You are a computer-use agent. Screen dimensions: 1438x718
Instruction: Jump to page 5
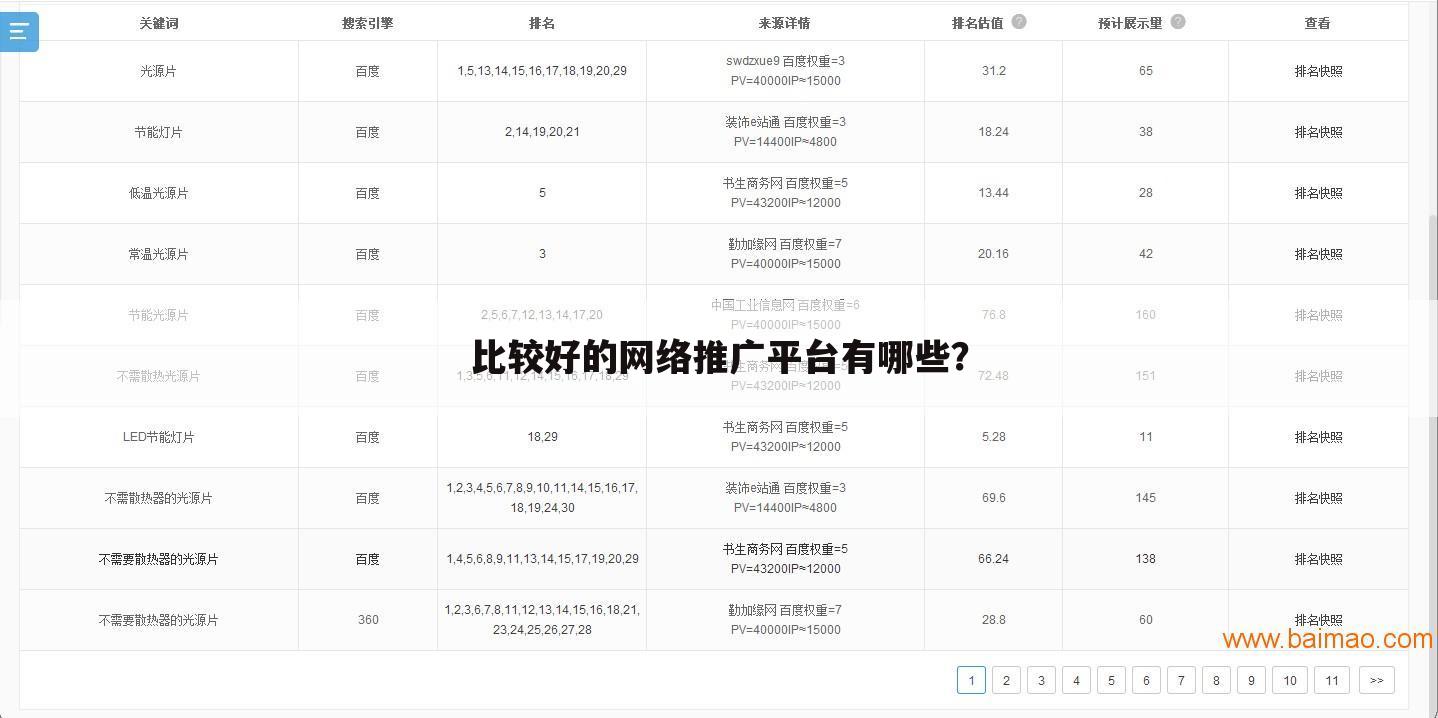[1111, 680]
